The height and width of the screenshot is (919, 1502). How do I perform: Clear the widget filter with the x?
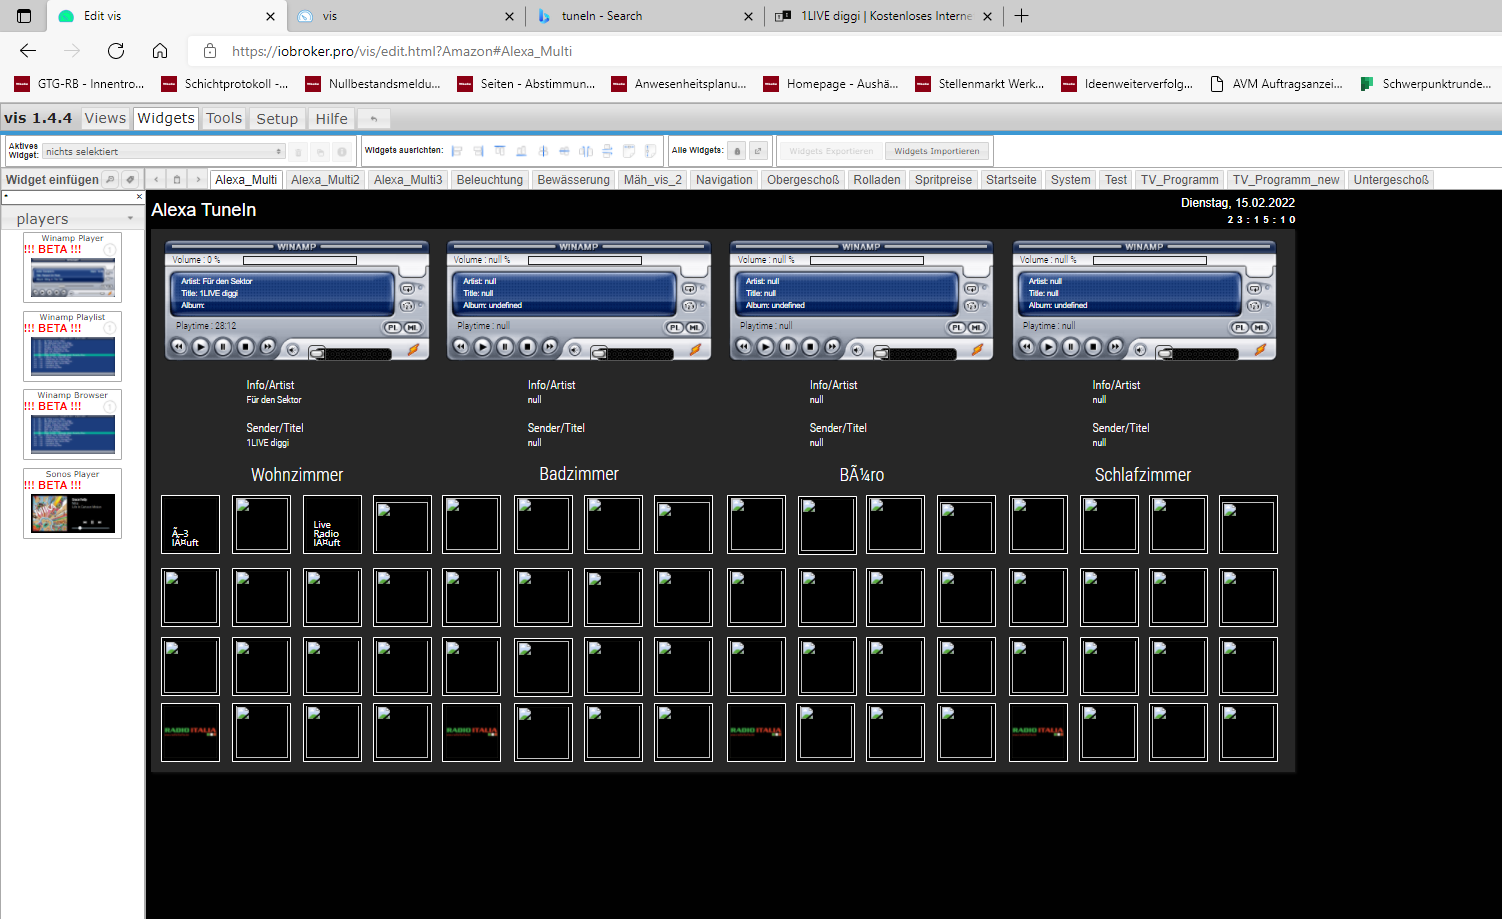pos(139,197)
